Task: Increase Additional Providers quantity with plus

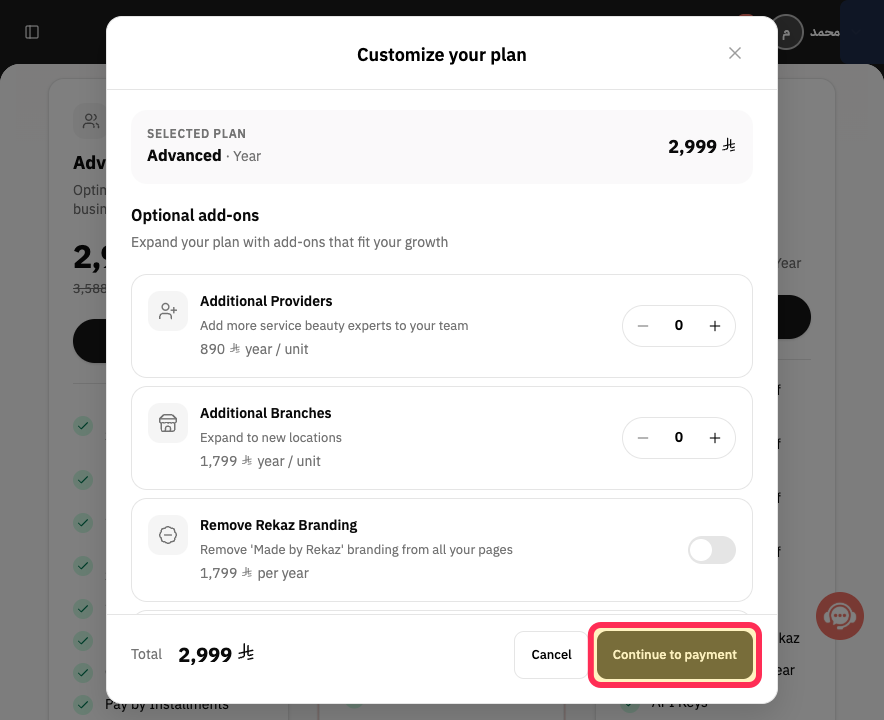Action: (x=714, y=326)
